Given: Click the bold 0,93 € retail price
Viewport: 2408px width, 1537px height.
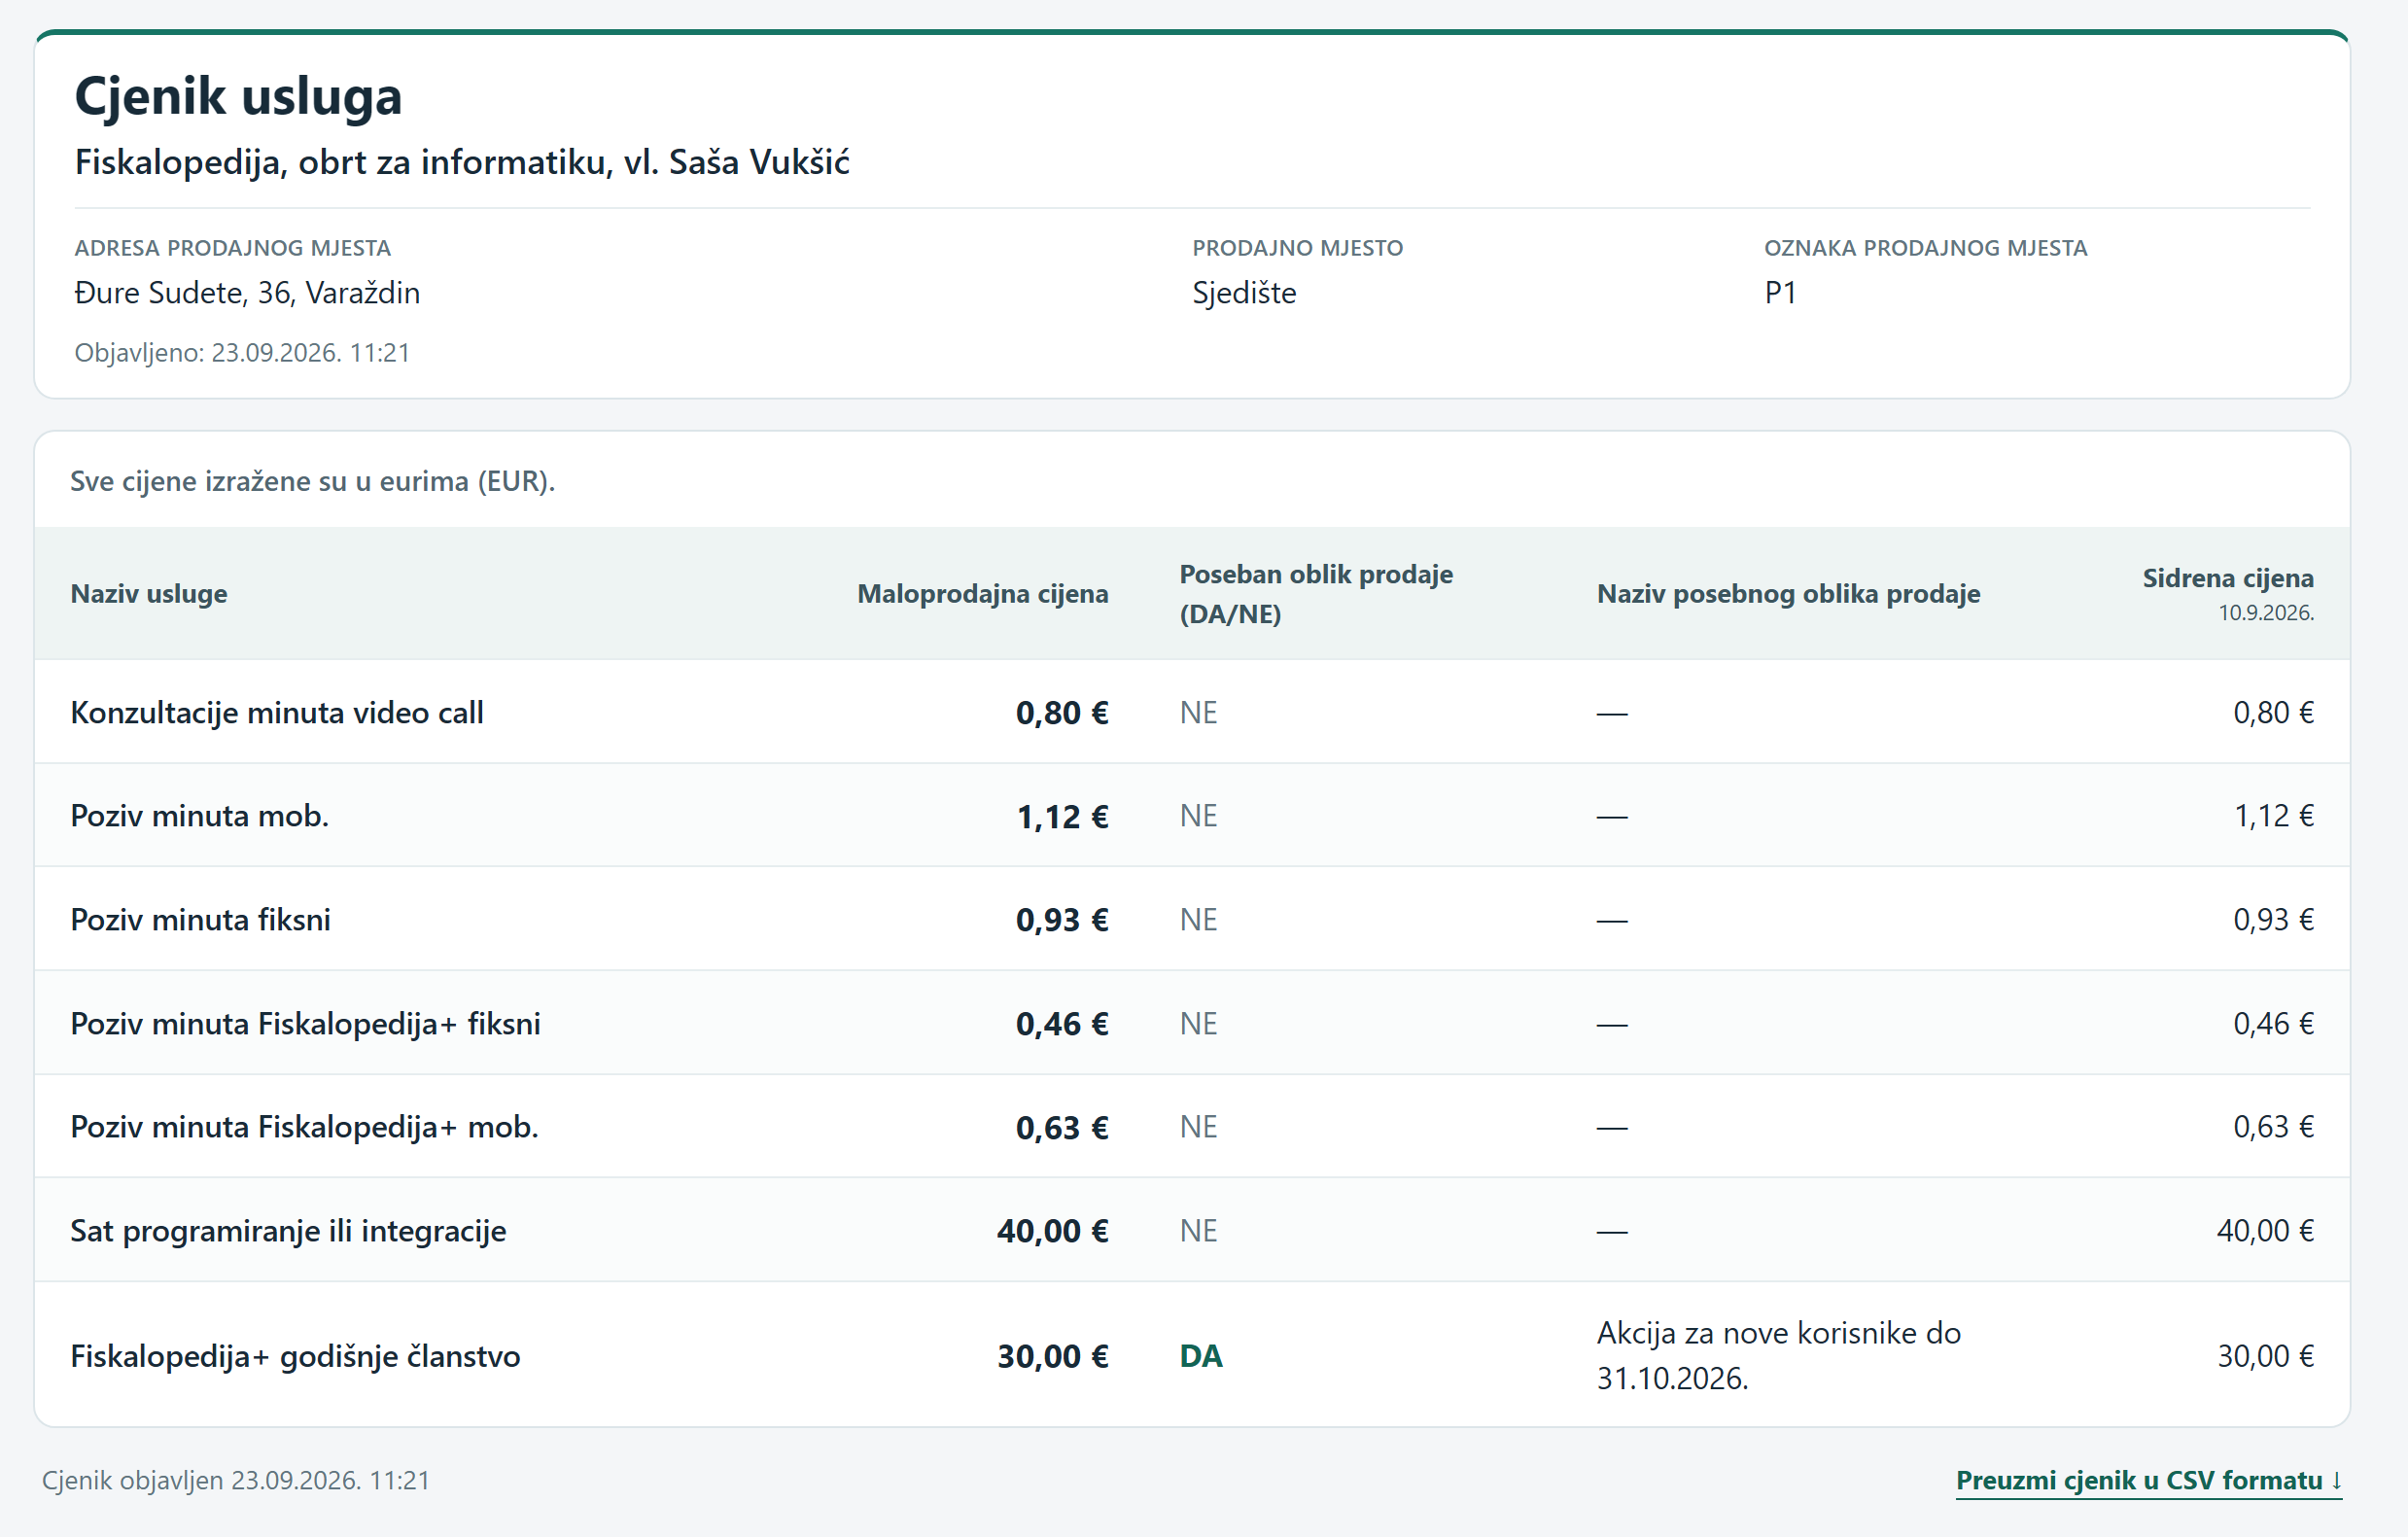Looking at the screenshot, I should pyautogui.click(x=1062, y=920).
